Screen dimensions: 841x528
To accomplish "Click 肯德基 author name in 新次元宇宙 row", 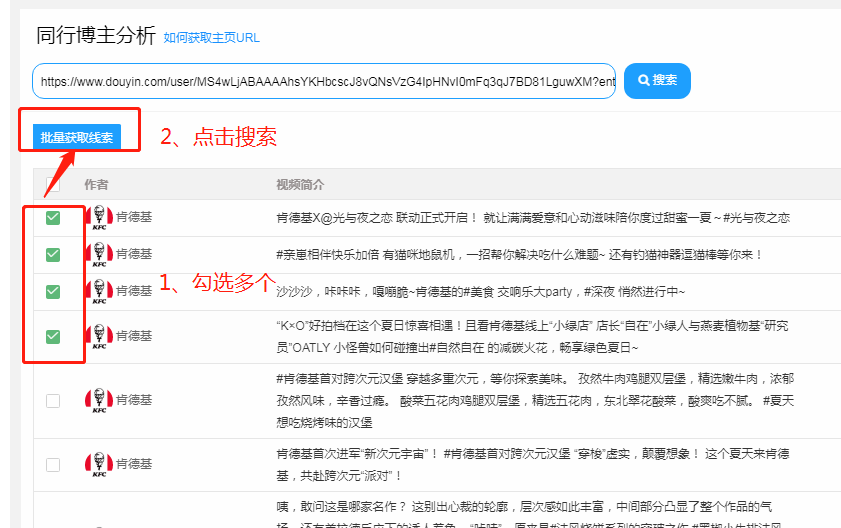I will click(134, 464).
